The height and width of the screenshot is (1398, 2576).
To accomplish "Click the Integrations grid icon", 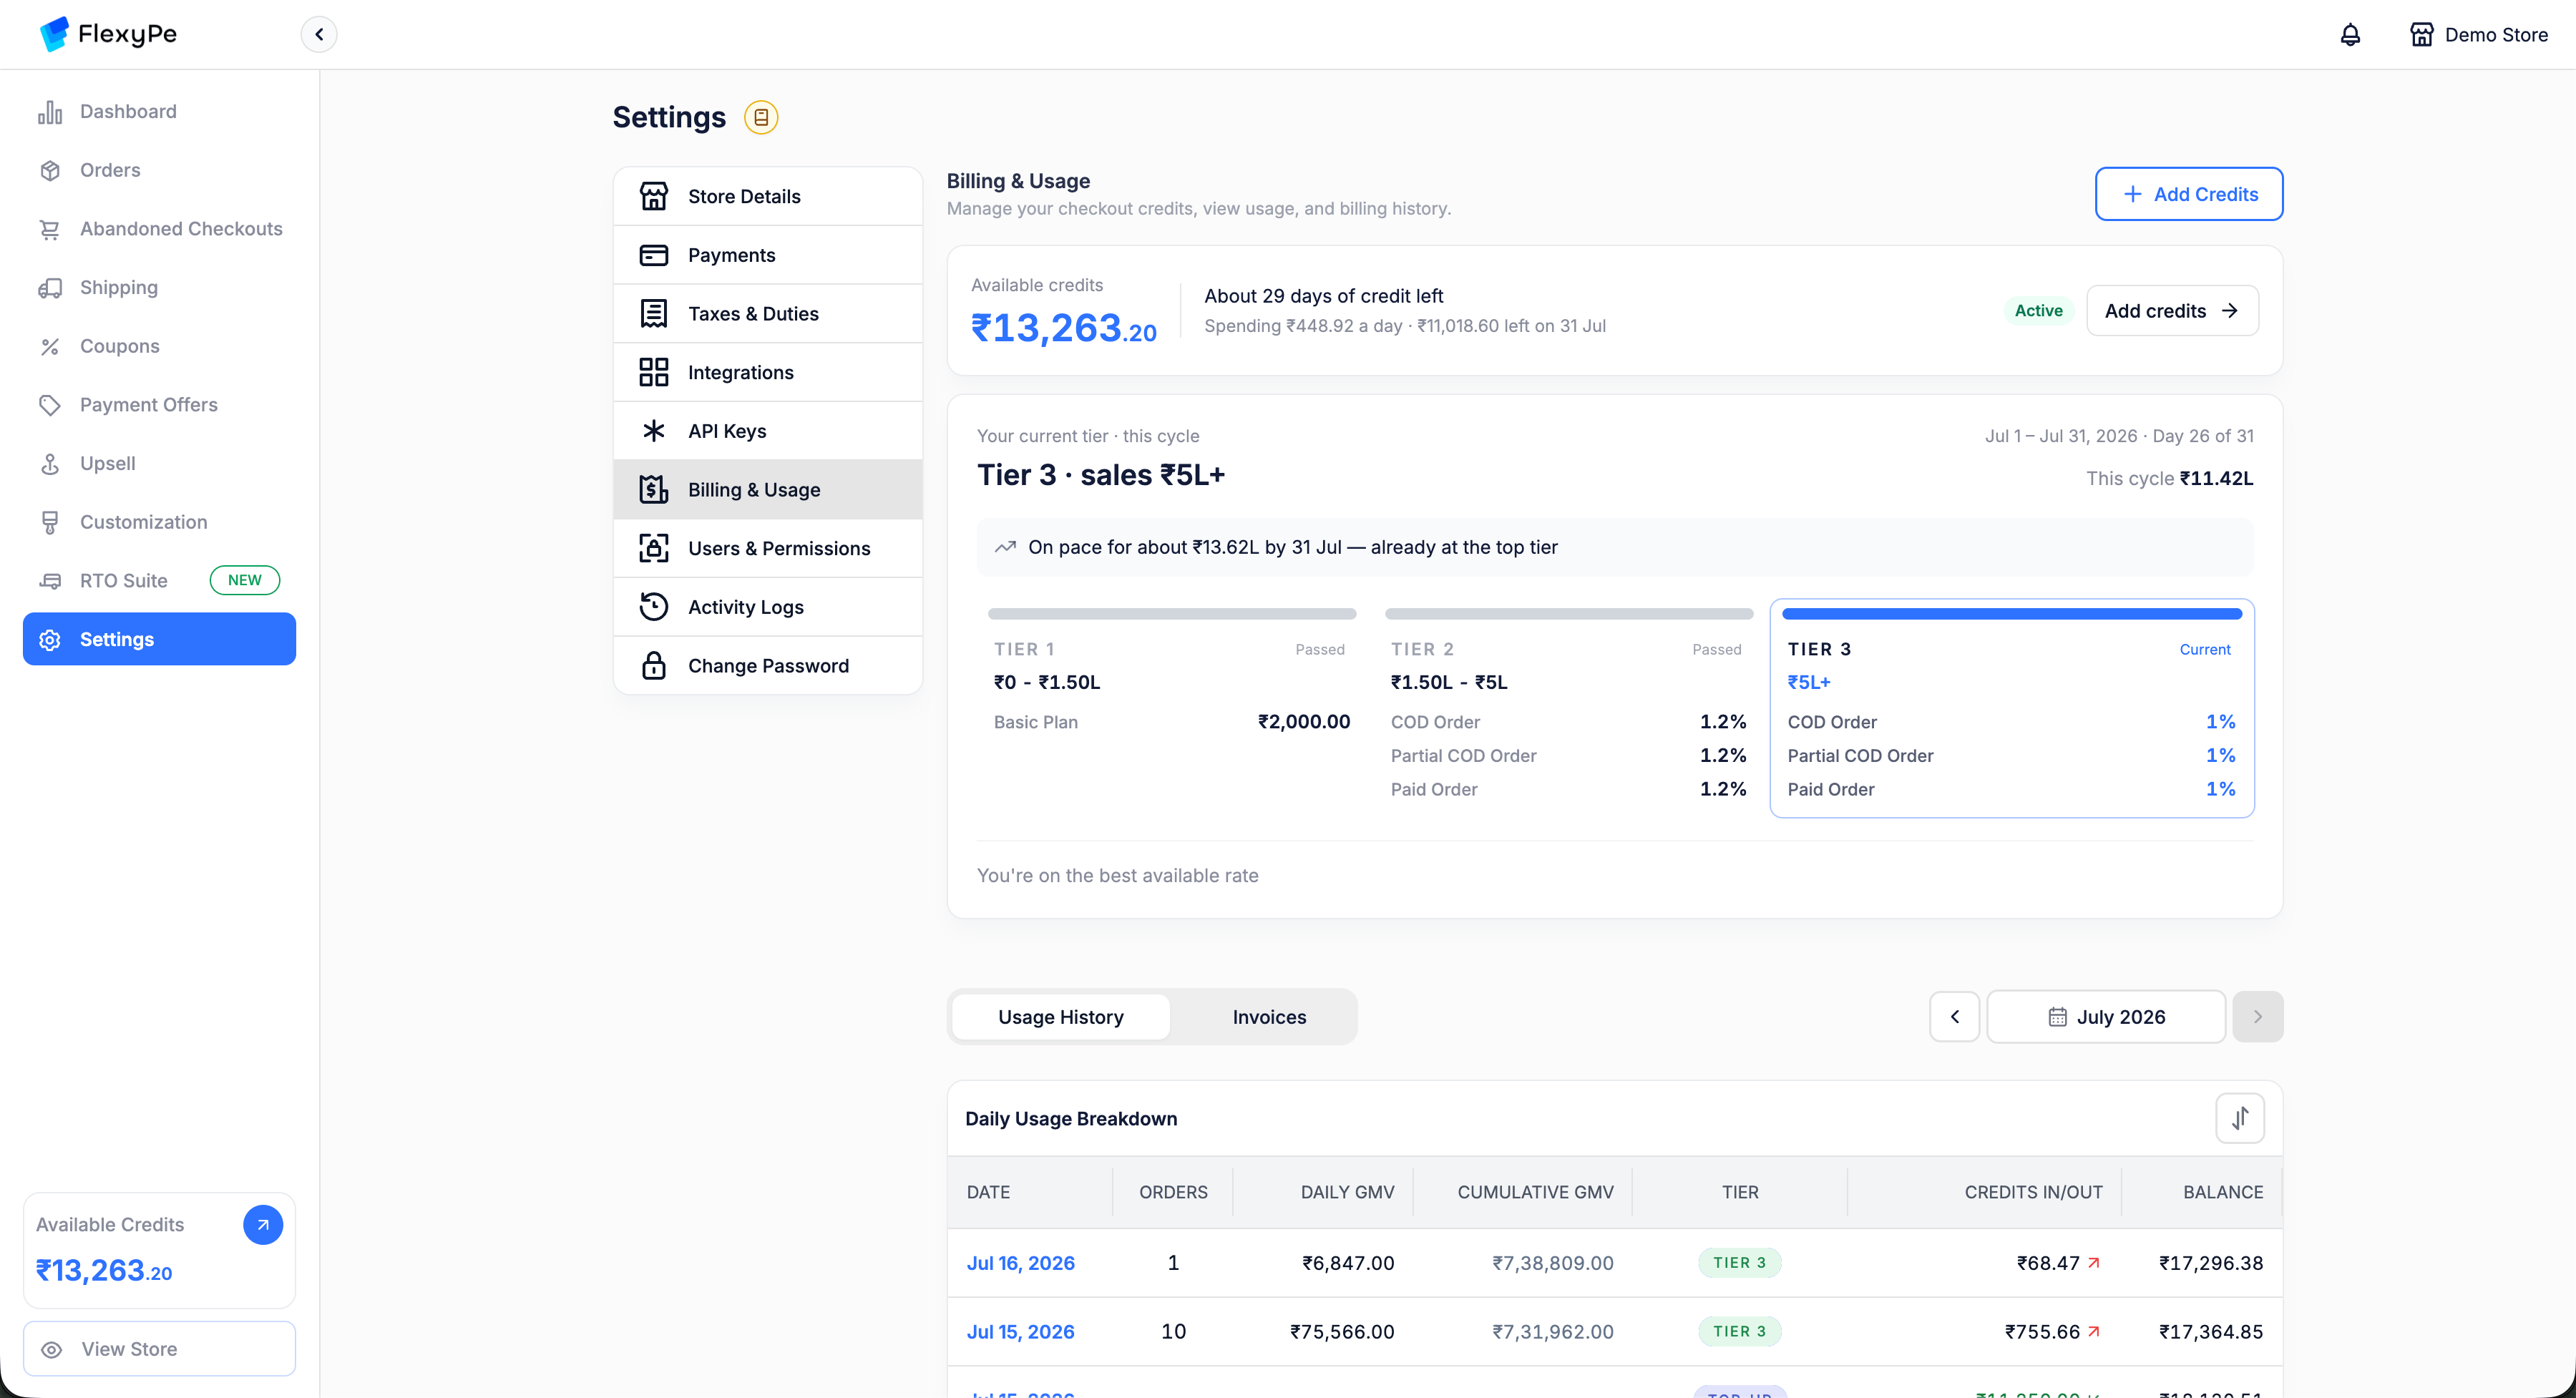I will [x=654, y=373].
